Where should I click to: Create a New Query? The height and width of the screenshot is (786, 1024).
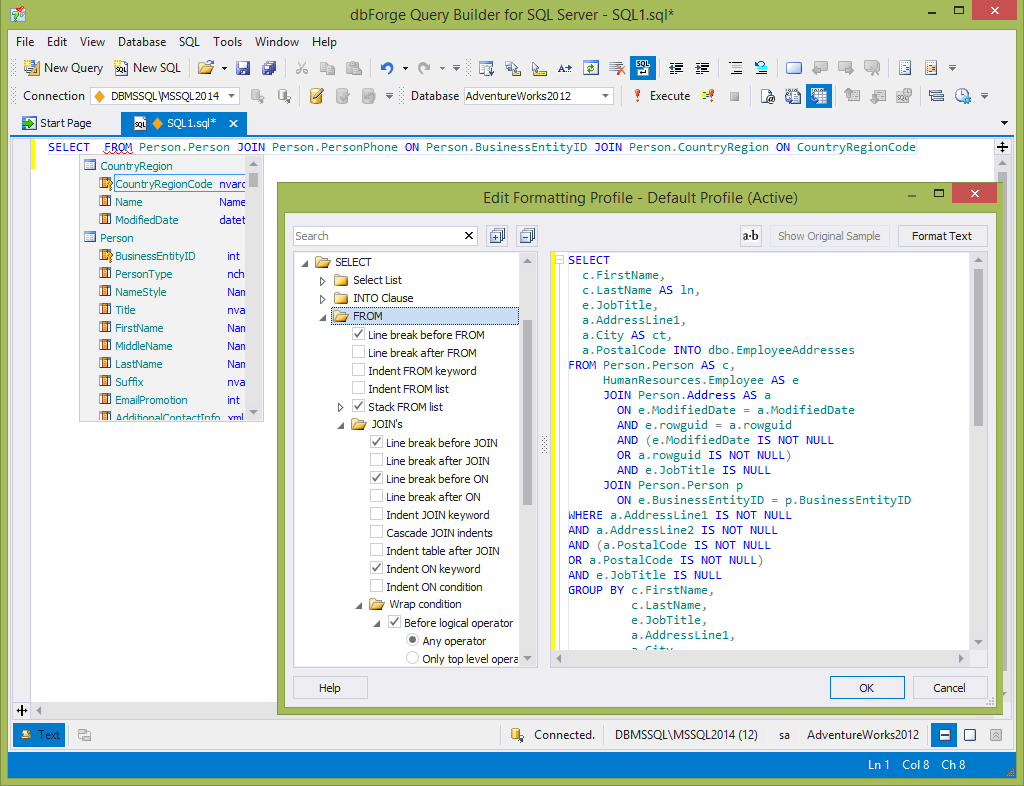(x=62, y=67)
